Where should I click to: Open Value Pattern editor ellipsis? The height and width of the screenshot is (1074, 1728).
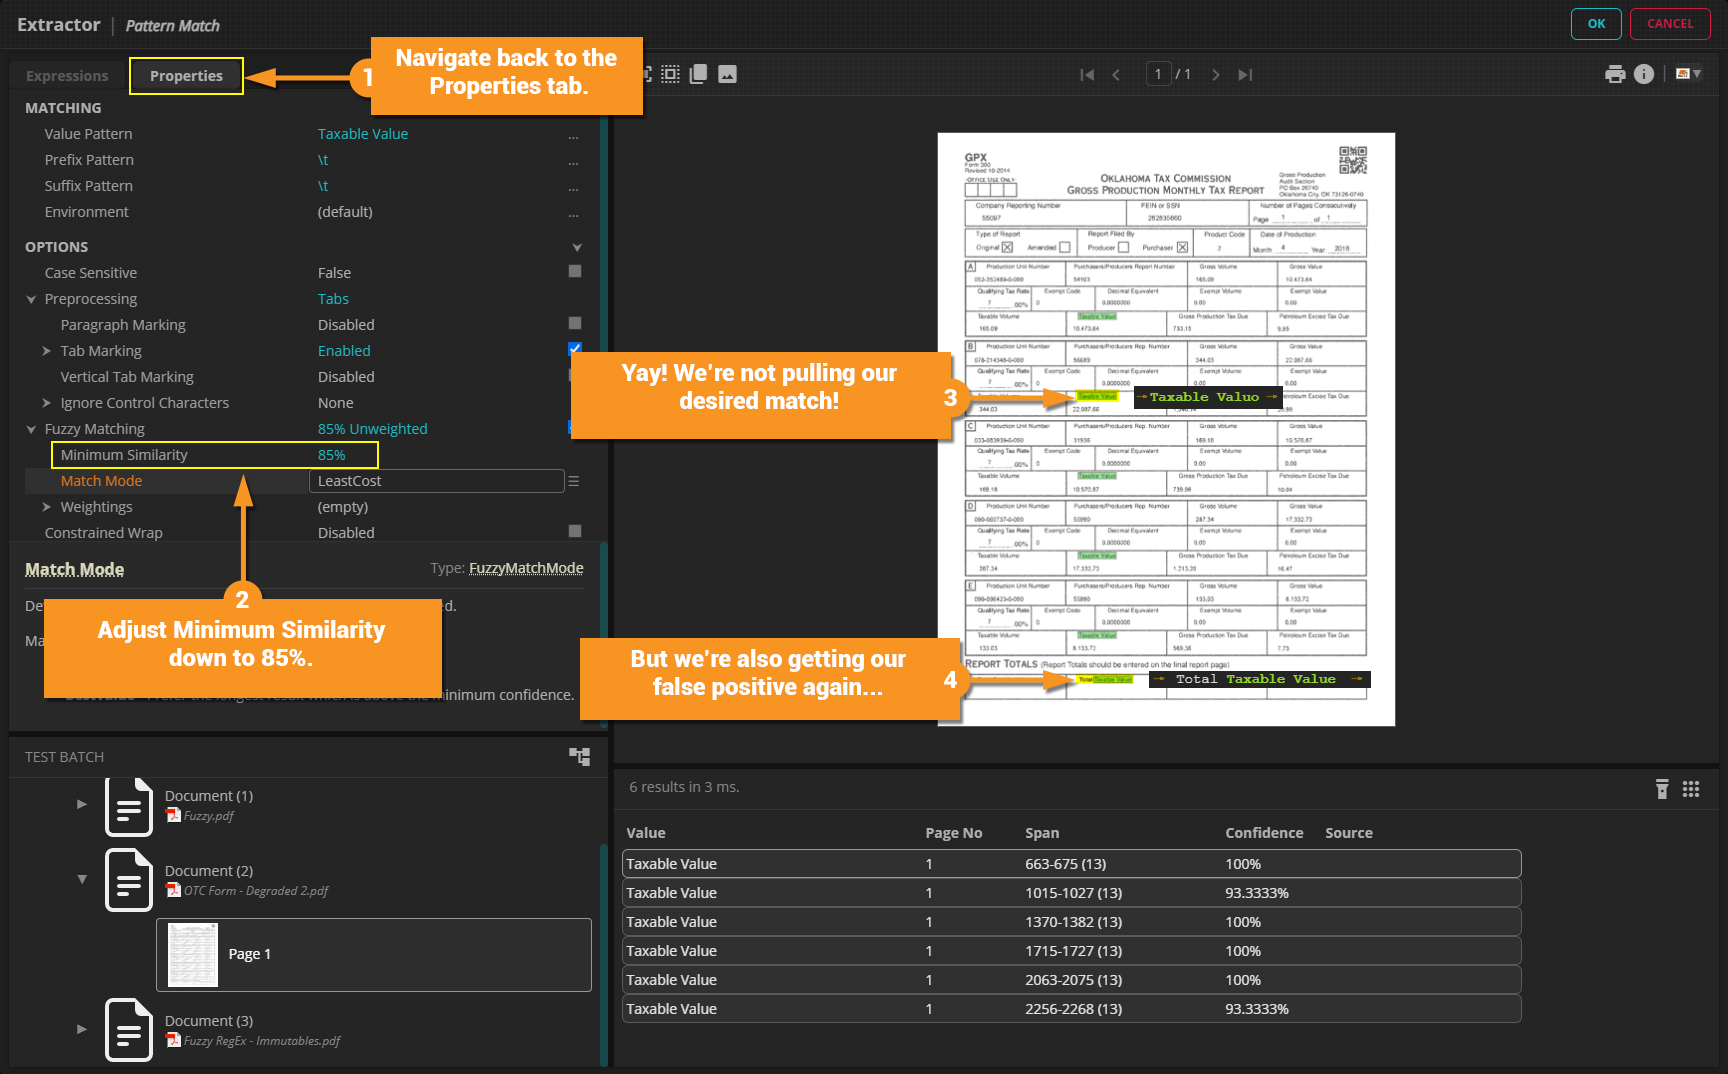coord(573,135)
